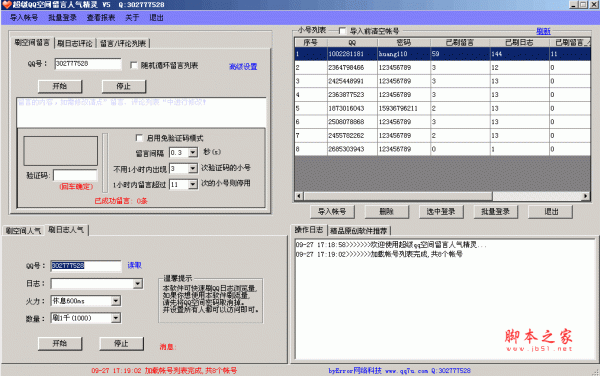The width and height of the screenshot is (600, 376).
Task: Switch to the 操作日志 tab
Action: (x=308, y=230)
